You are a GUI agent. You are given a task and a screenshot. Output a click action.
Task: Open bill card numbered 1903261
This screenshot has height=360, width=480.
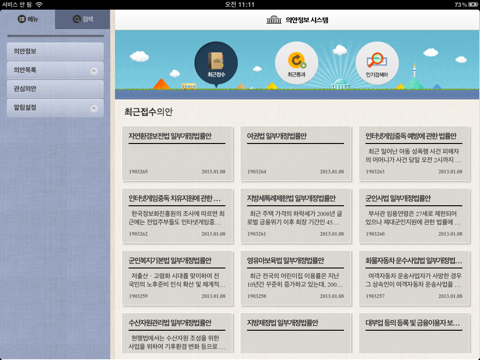pos(296,216)
